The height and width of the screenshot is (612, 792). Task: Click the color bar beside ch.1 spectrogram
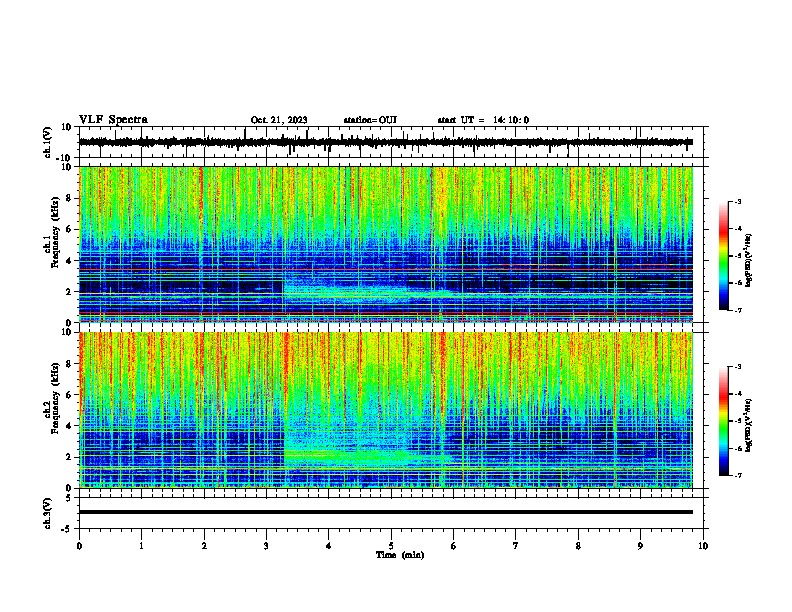[x=724, y=256]
